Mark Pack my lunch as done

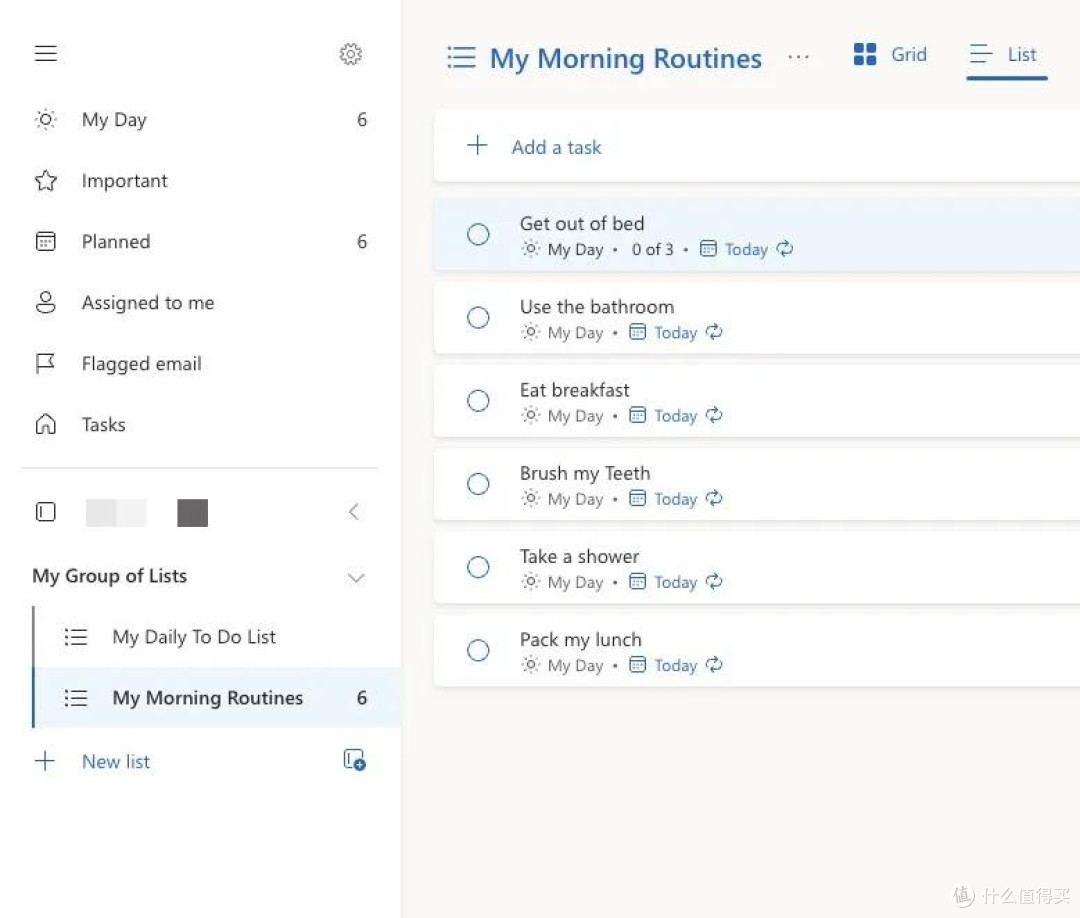pyautogui.click(x=478, y=650)
